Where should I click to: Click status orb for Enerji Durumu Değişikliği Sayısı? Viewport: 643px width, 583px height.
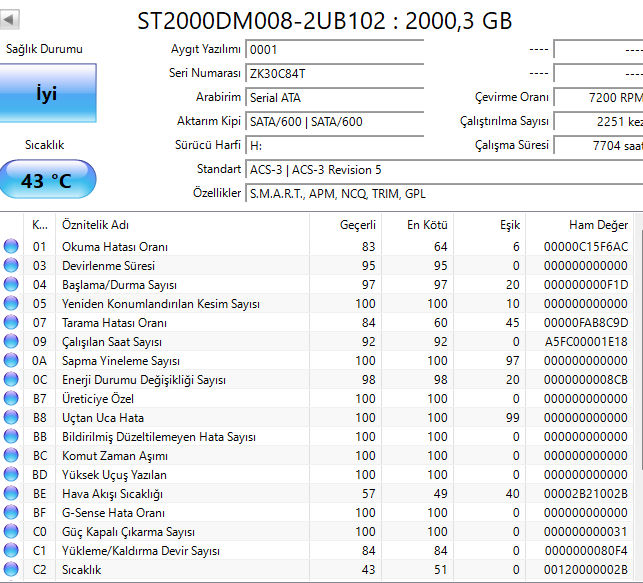point(11,379)
